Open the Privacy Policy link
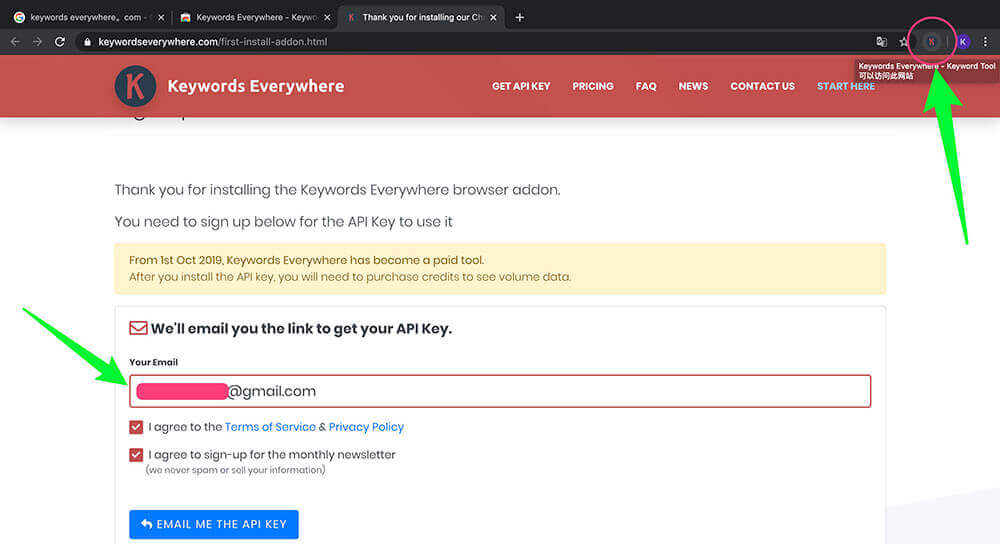 pos(366,427)
